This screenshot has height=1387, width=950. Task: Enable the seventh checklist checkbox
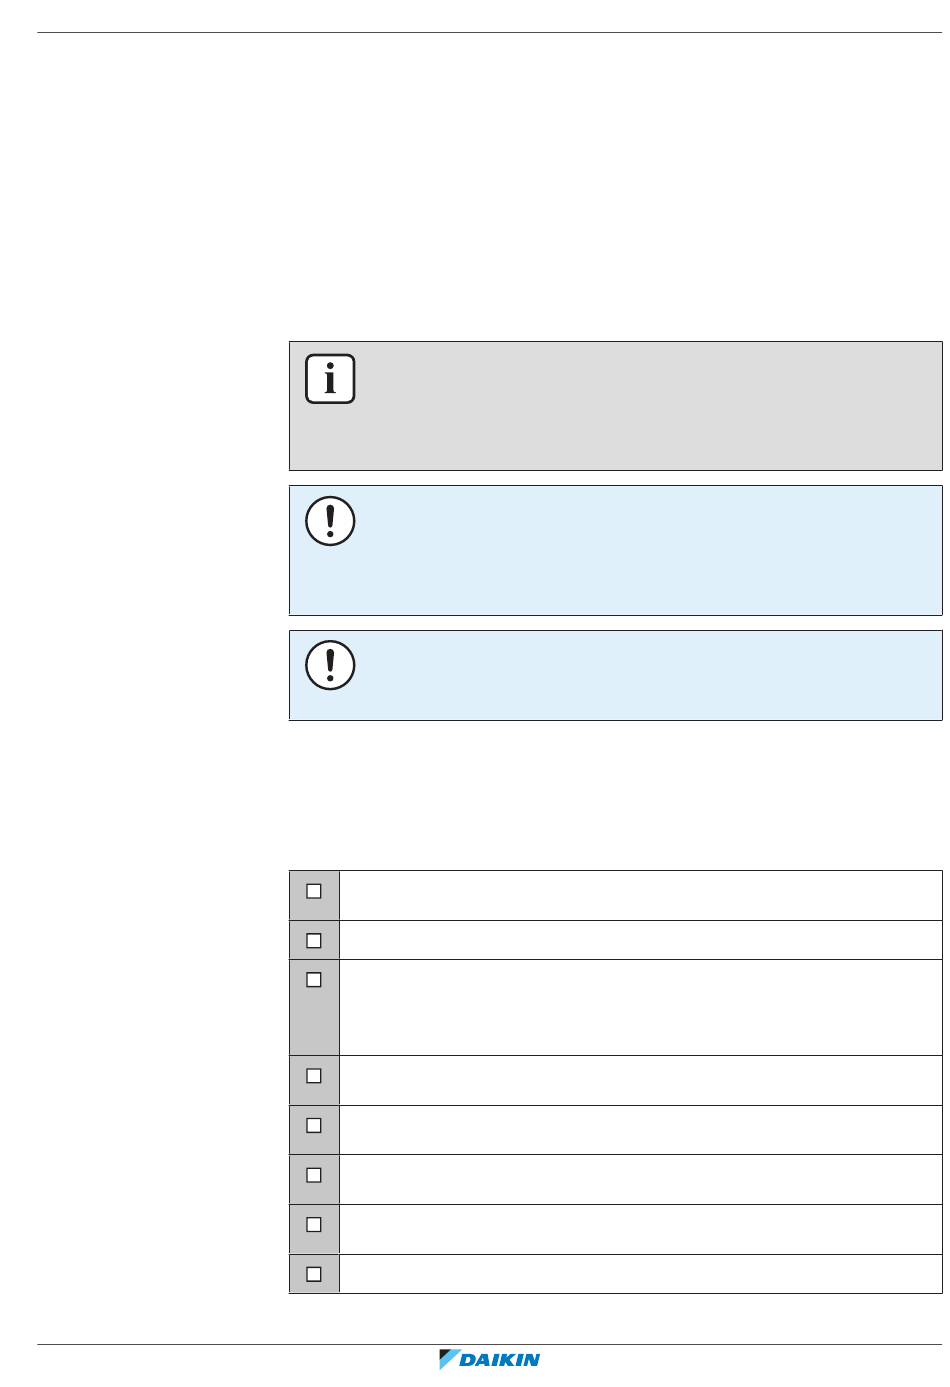(x=314, y=1224)
